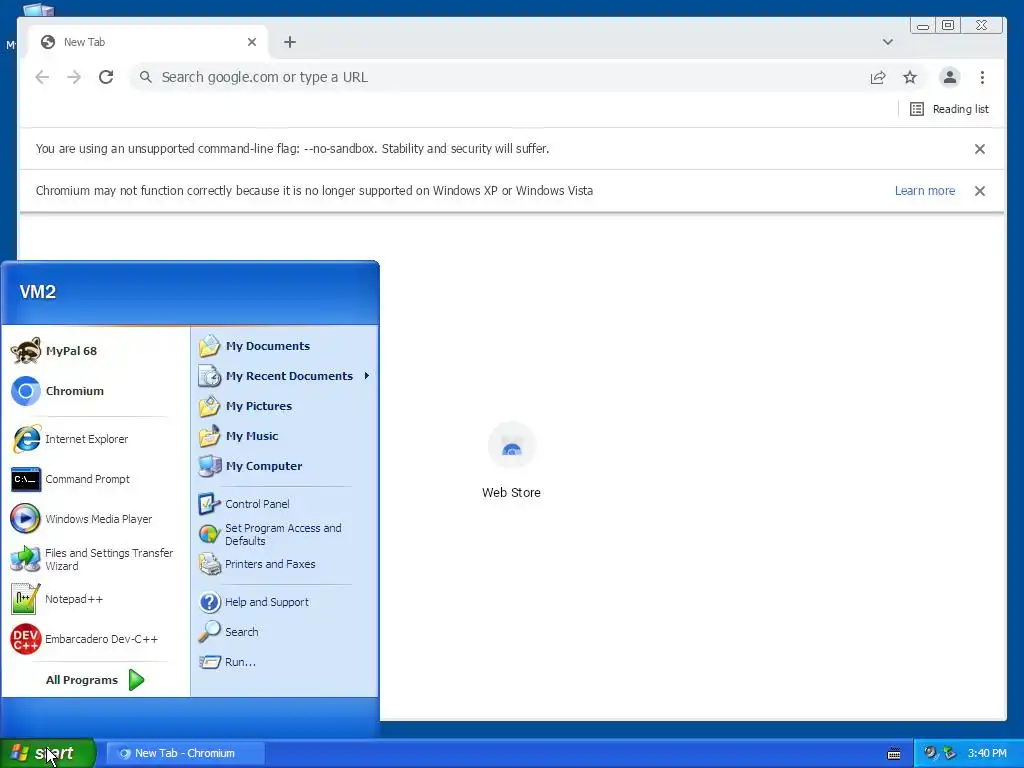Image resolution: width=1024 pixels, height=768 pixels.
Task: Click the network tray icon beside clock
Action: tap(950, 753)
